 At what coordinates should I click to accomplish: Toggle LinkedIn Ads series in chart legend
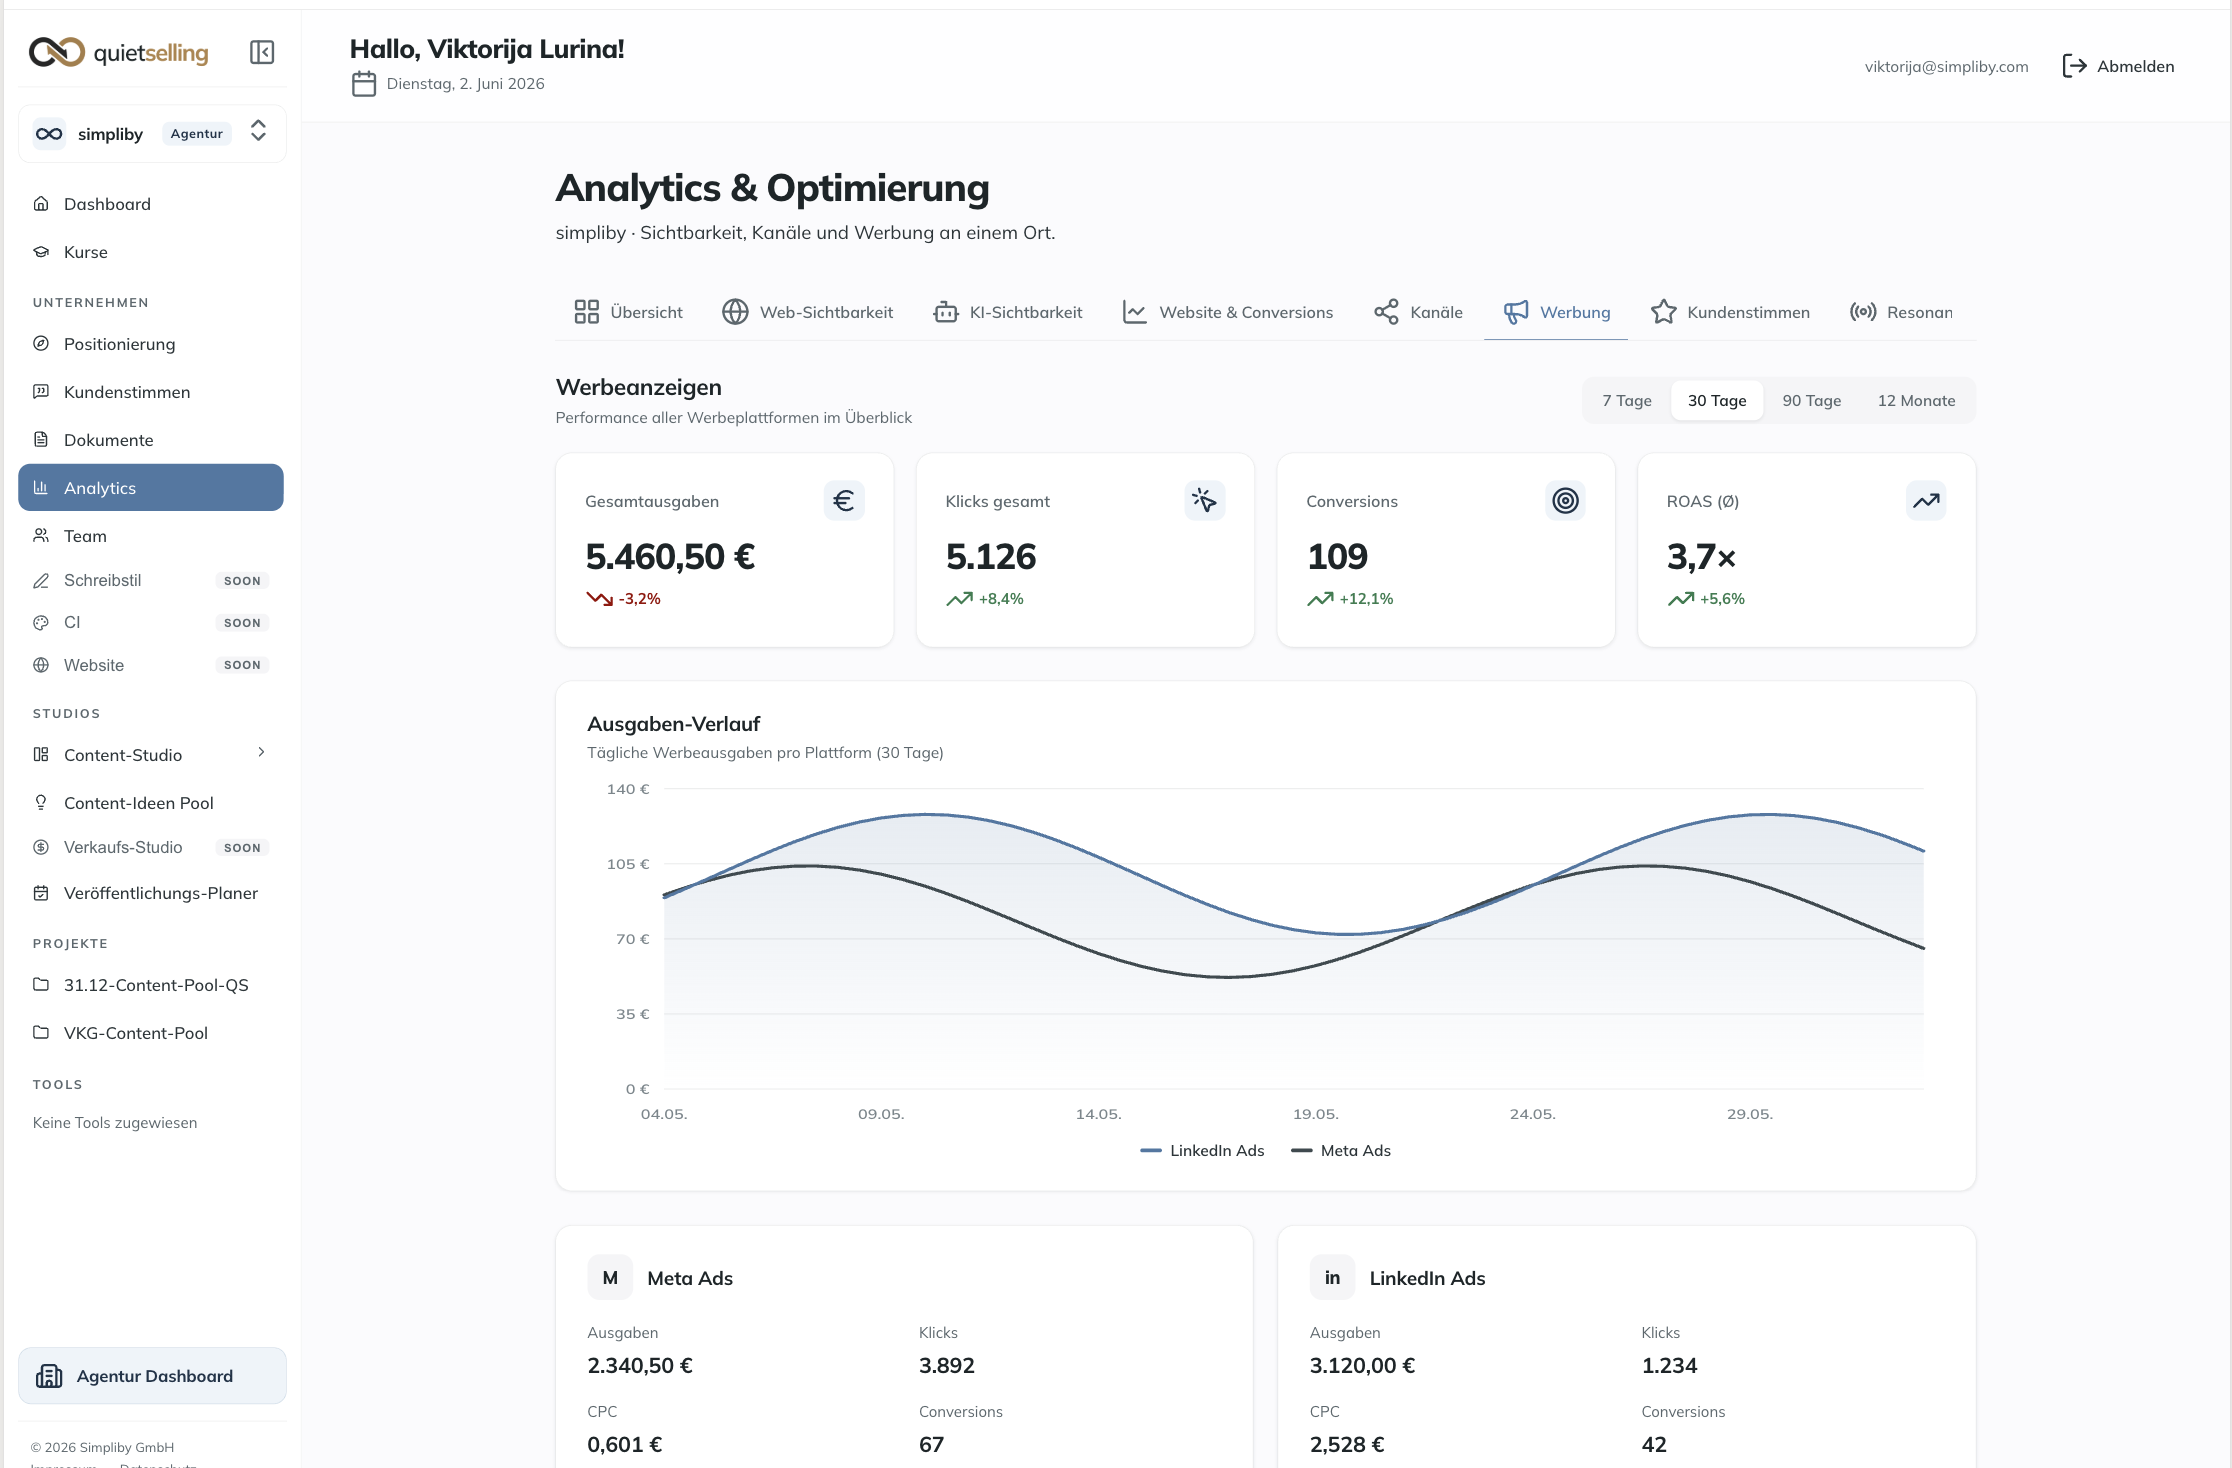pos(1202,1151)
